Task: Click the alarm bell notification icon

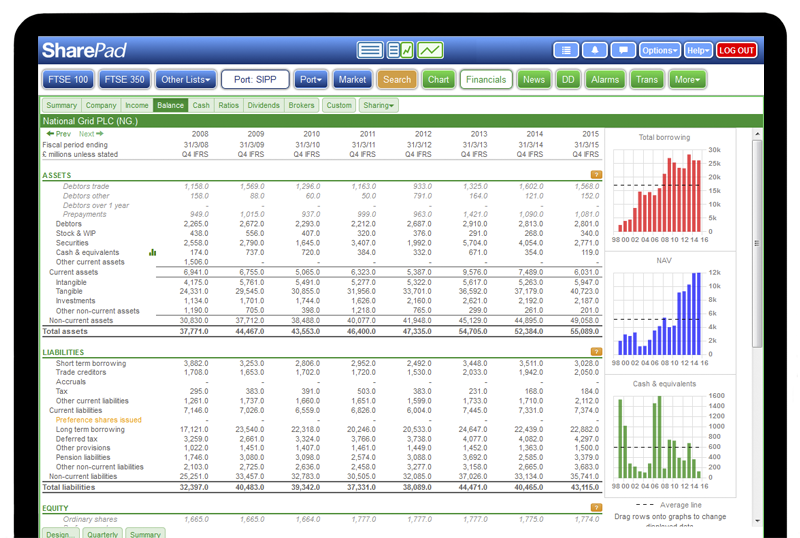Action: [x=595, y=50]
